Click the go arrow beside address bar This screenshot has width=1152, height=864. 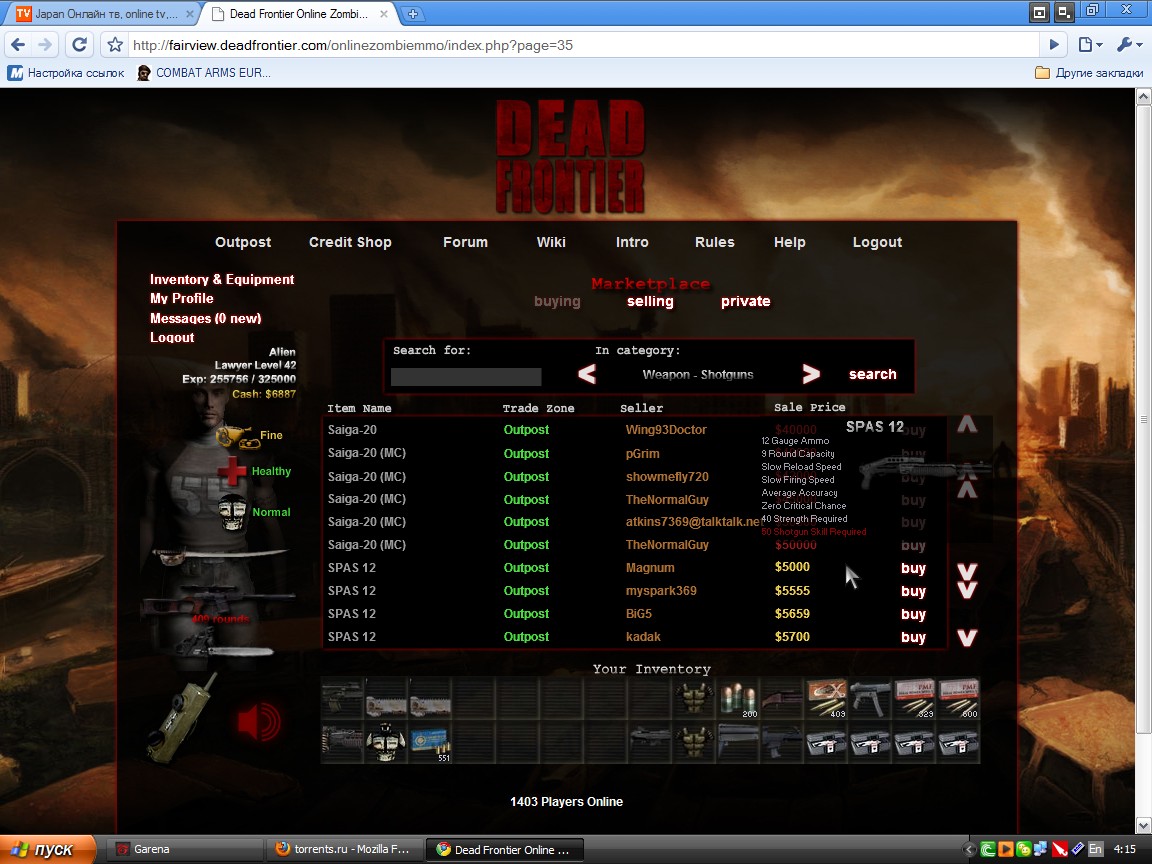pyautogui.click(x=1054, y=45)
